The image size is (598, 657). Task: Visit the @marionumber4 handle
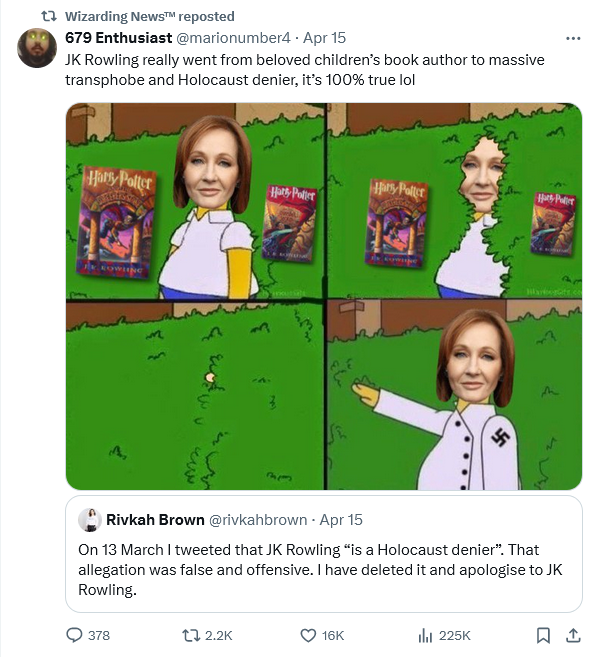(x=233, y=38)
